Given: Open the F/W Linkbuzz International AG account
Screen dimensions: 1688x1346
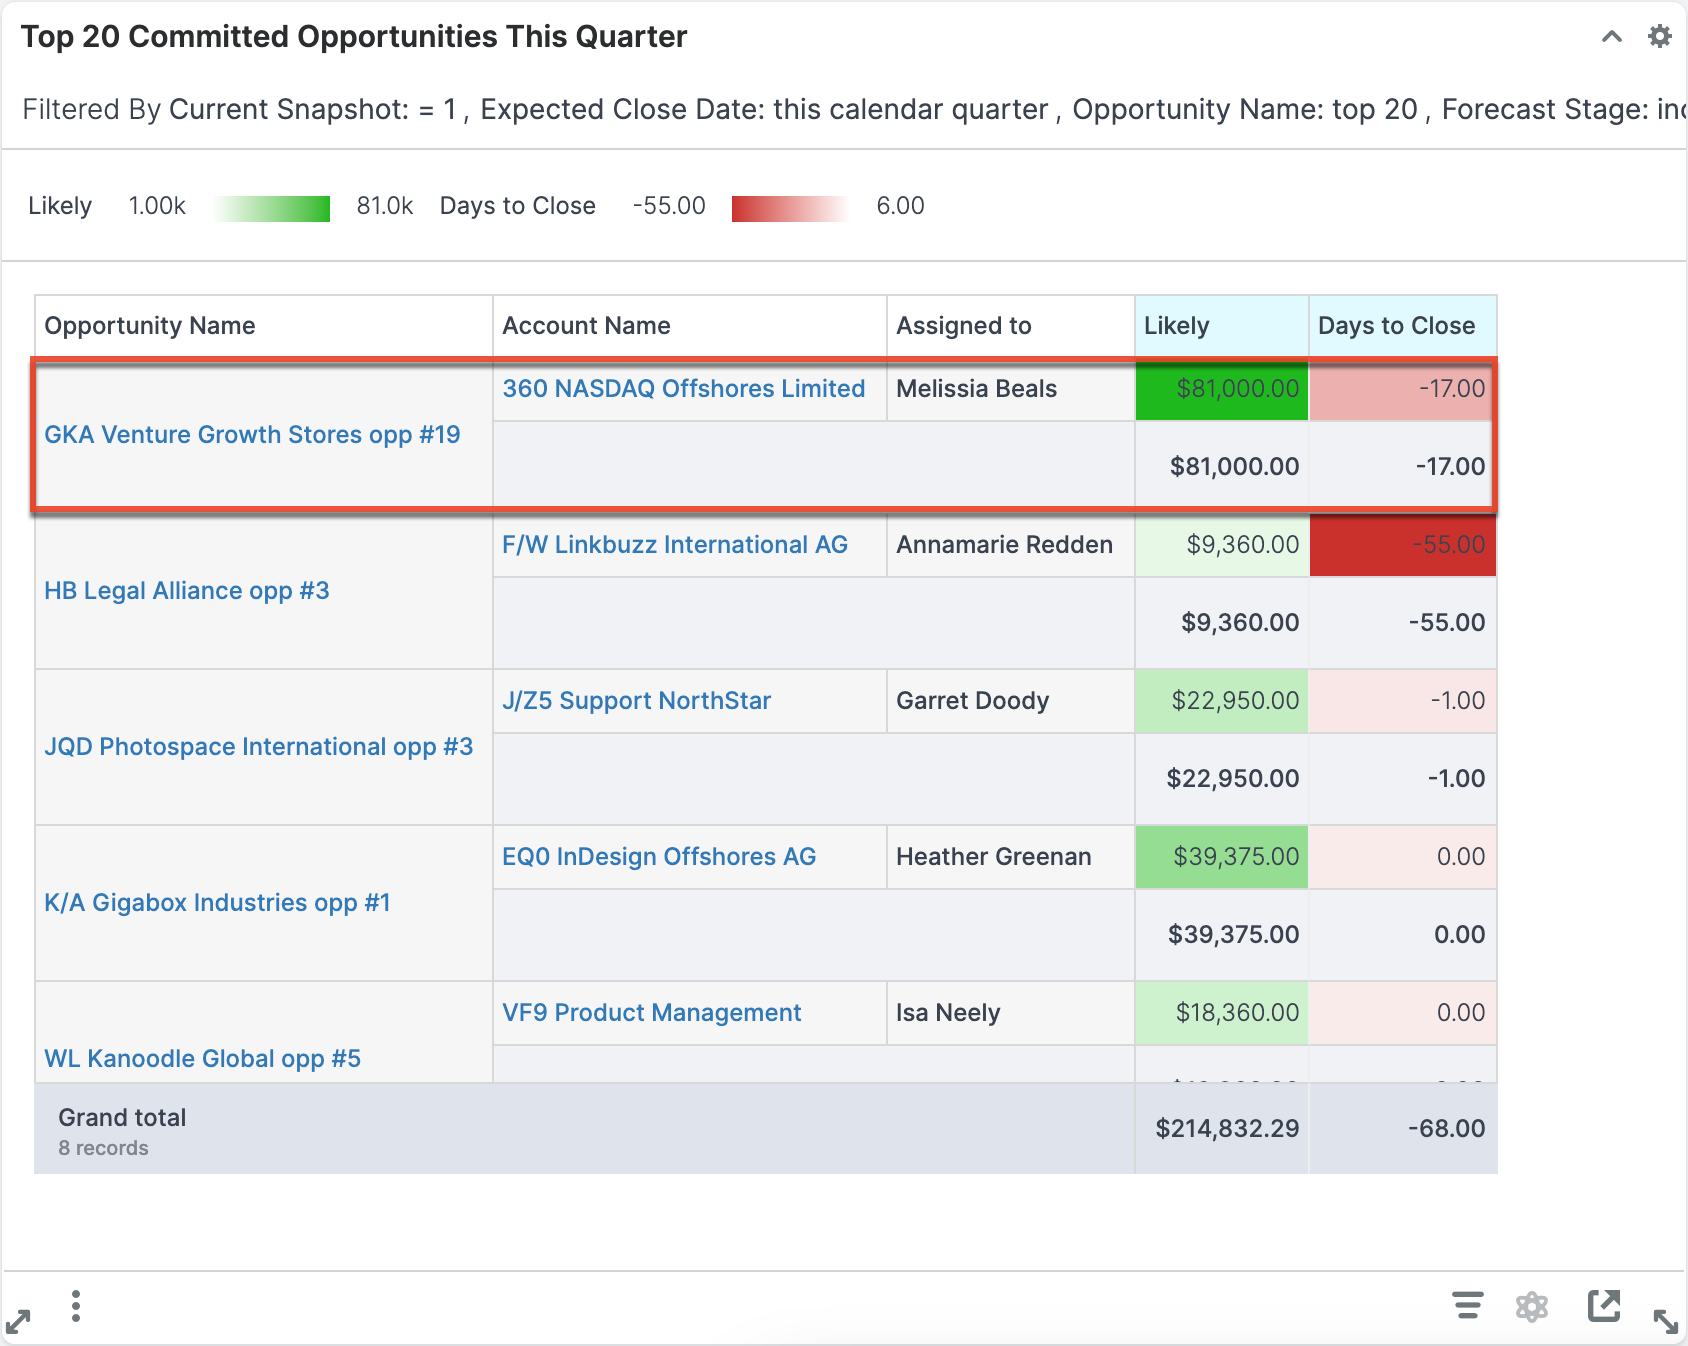Looking at the screenshot, I should pyautogui.click(x=675, y=545).
